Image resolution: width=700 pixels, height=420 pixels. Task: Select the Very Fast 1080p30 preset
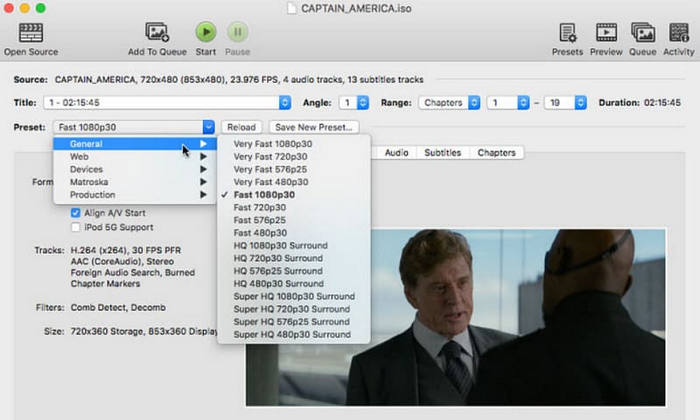pyautogui.click(x=294, y=144)
